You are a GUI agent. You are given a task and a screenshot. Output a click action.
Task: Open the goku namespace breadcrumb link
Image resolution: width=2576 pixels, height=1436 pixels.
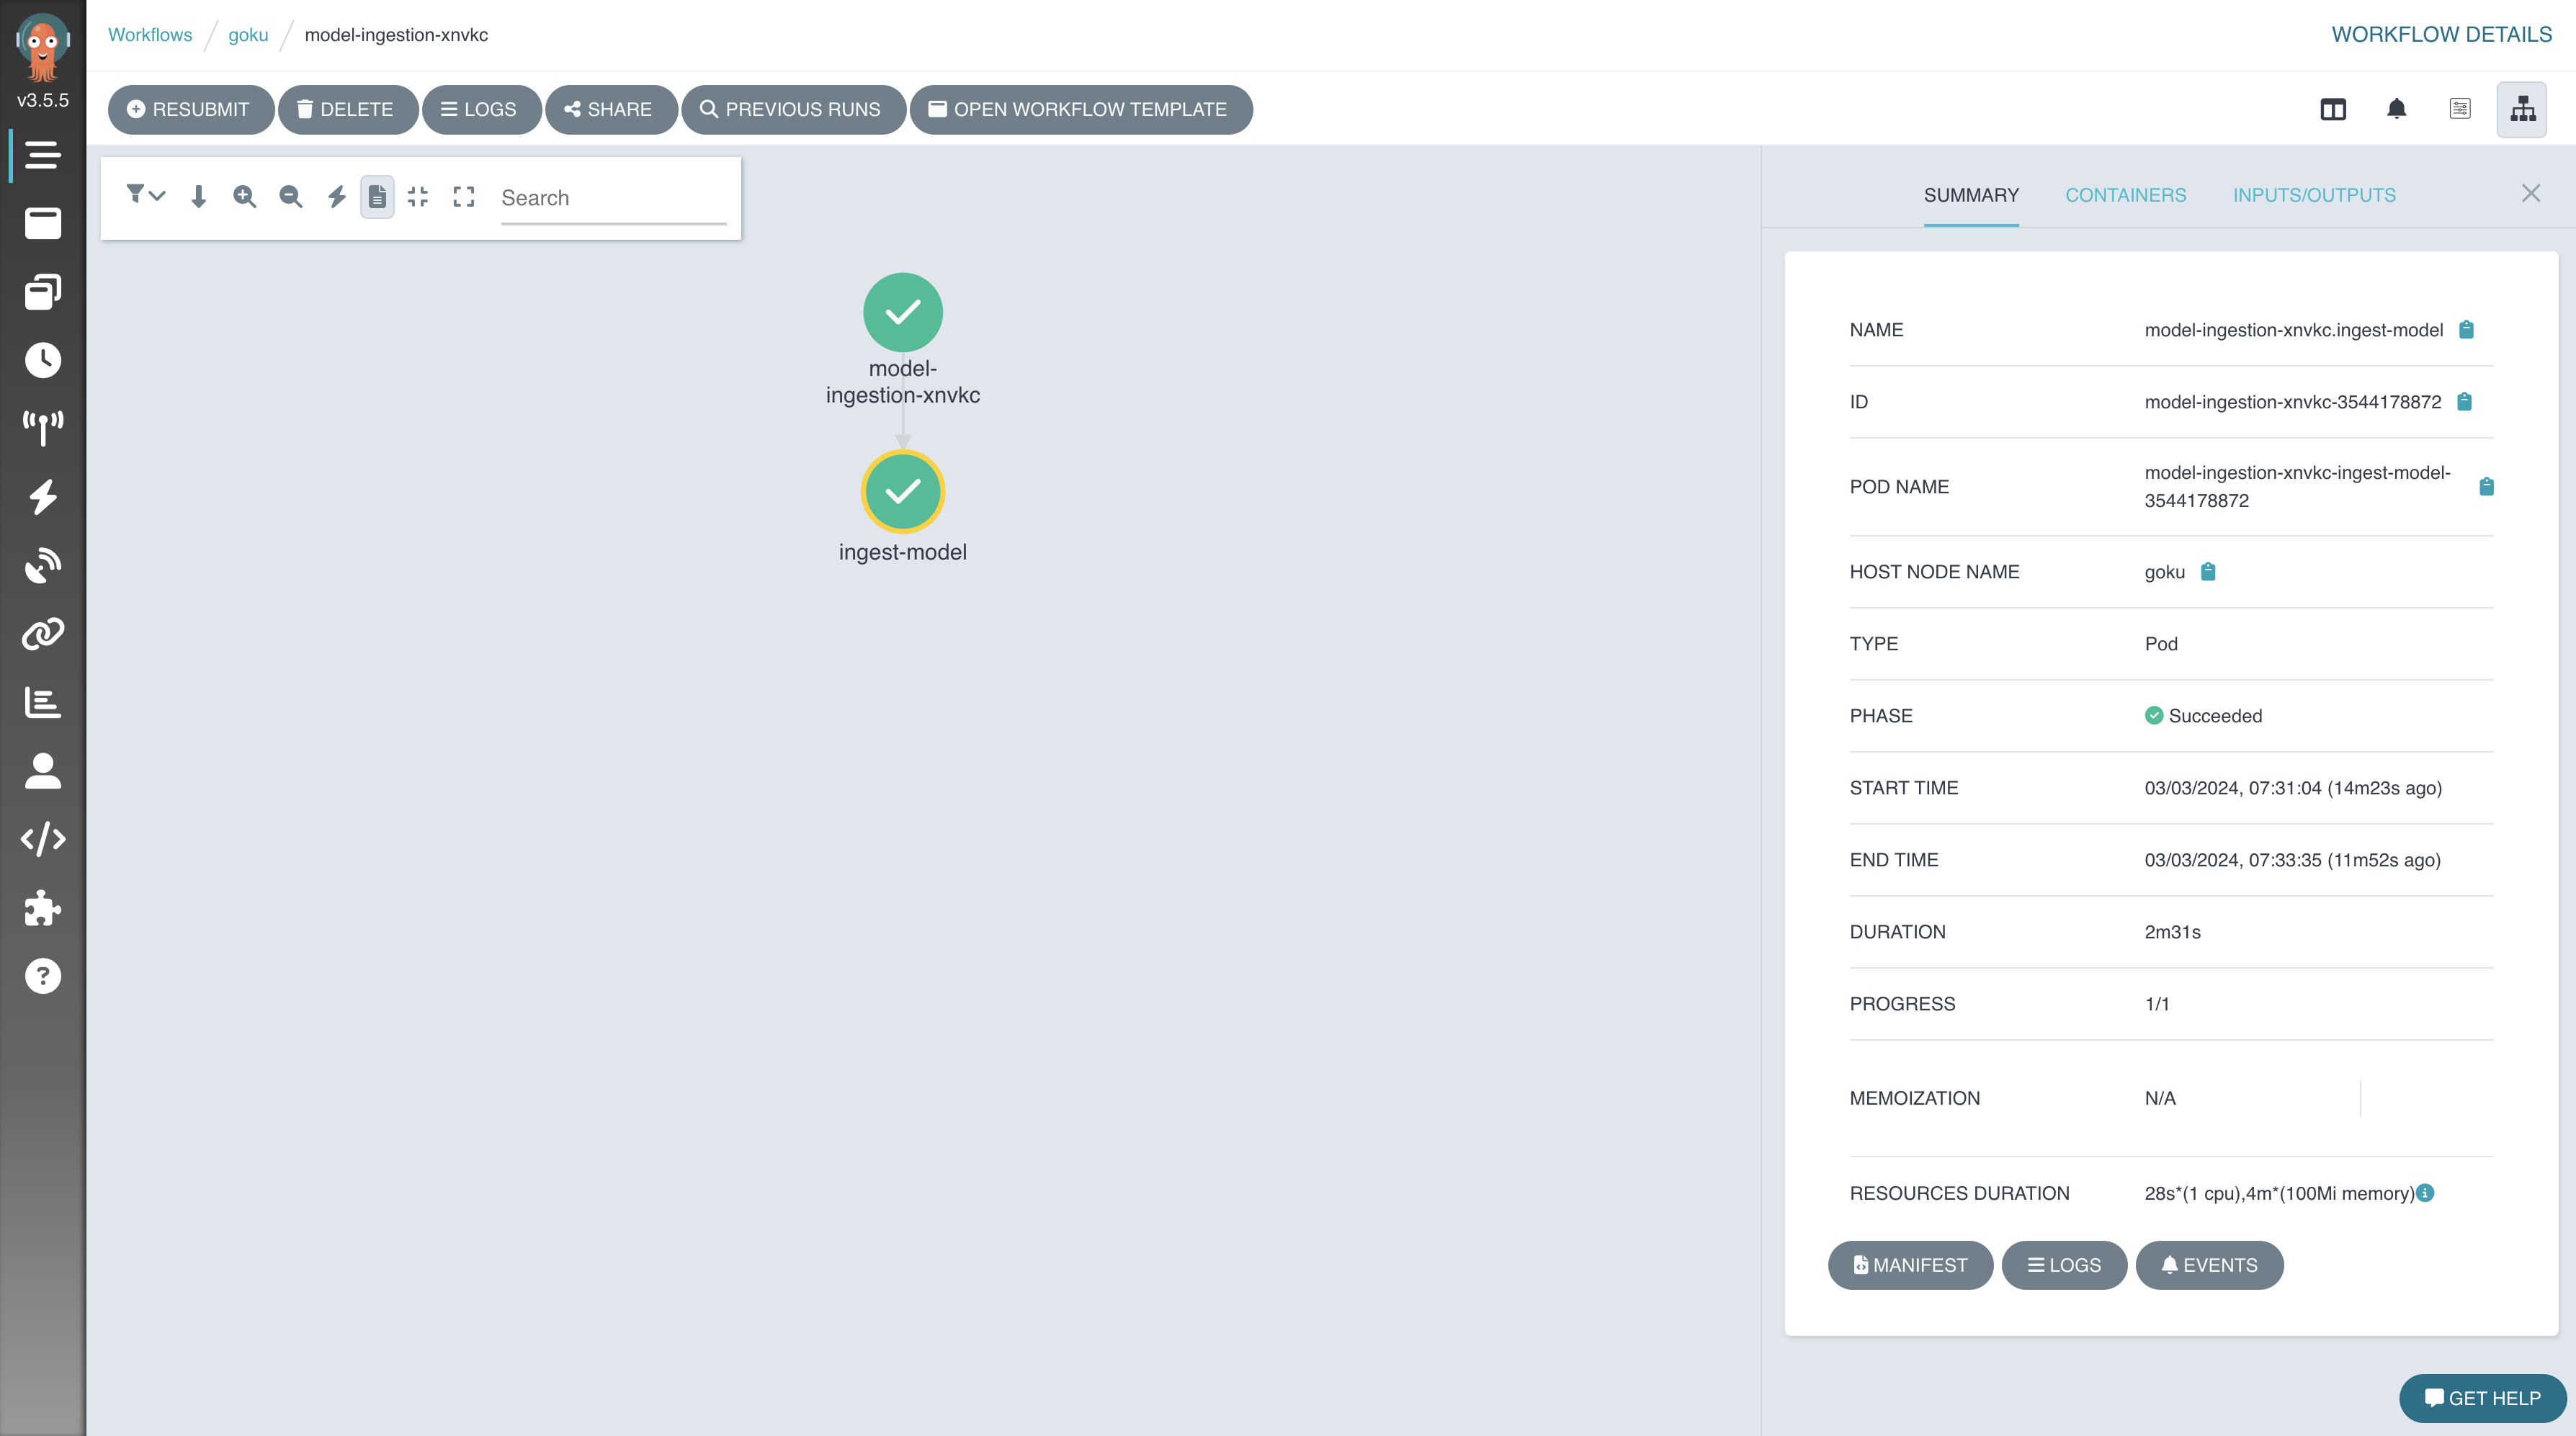[248, 35]
